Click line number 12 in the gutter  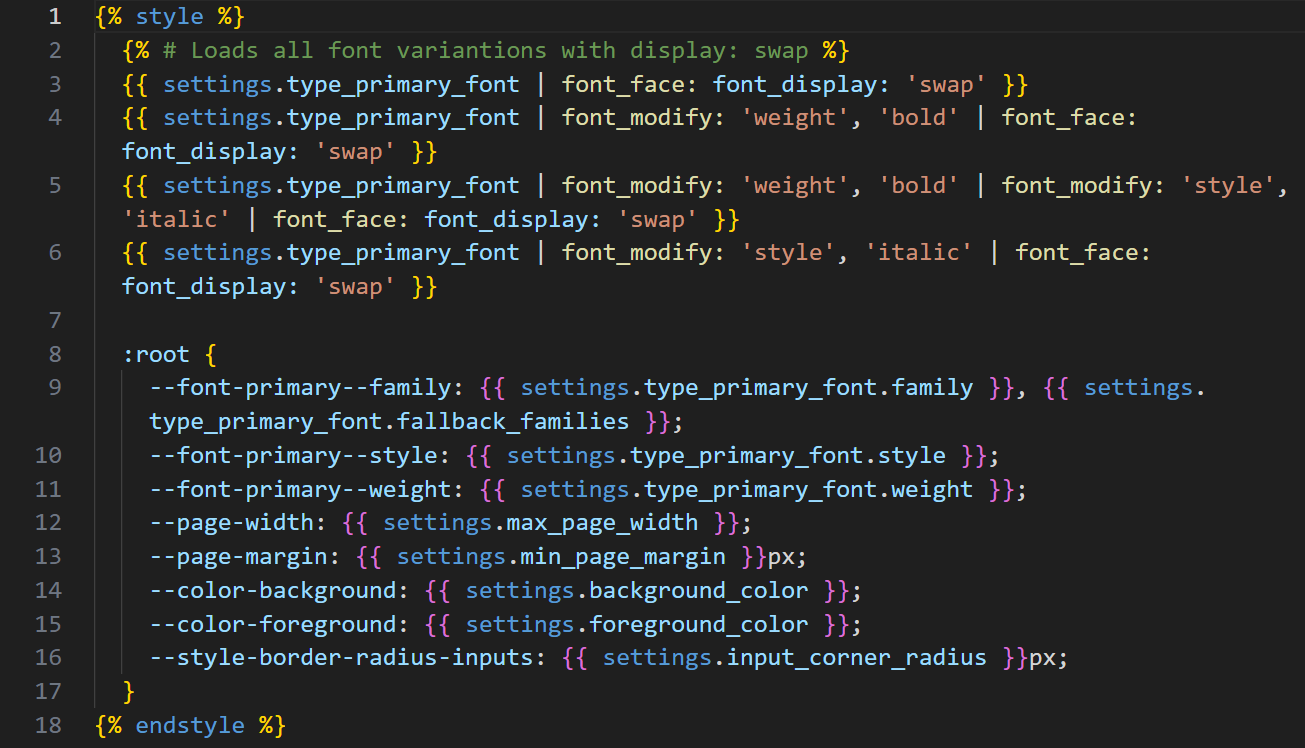coord(48,523)
